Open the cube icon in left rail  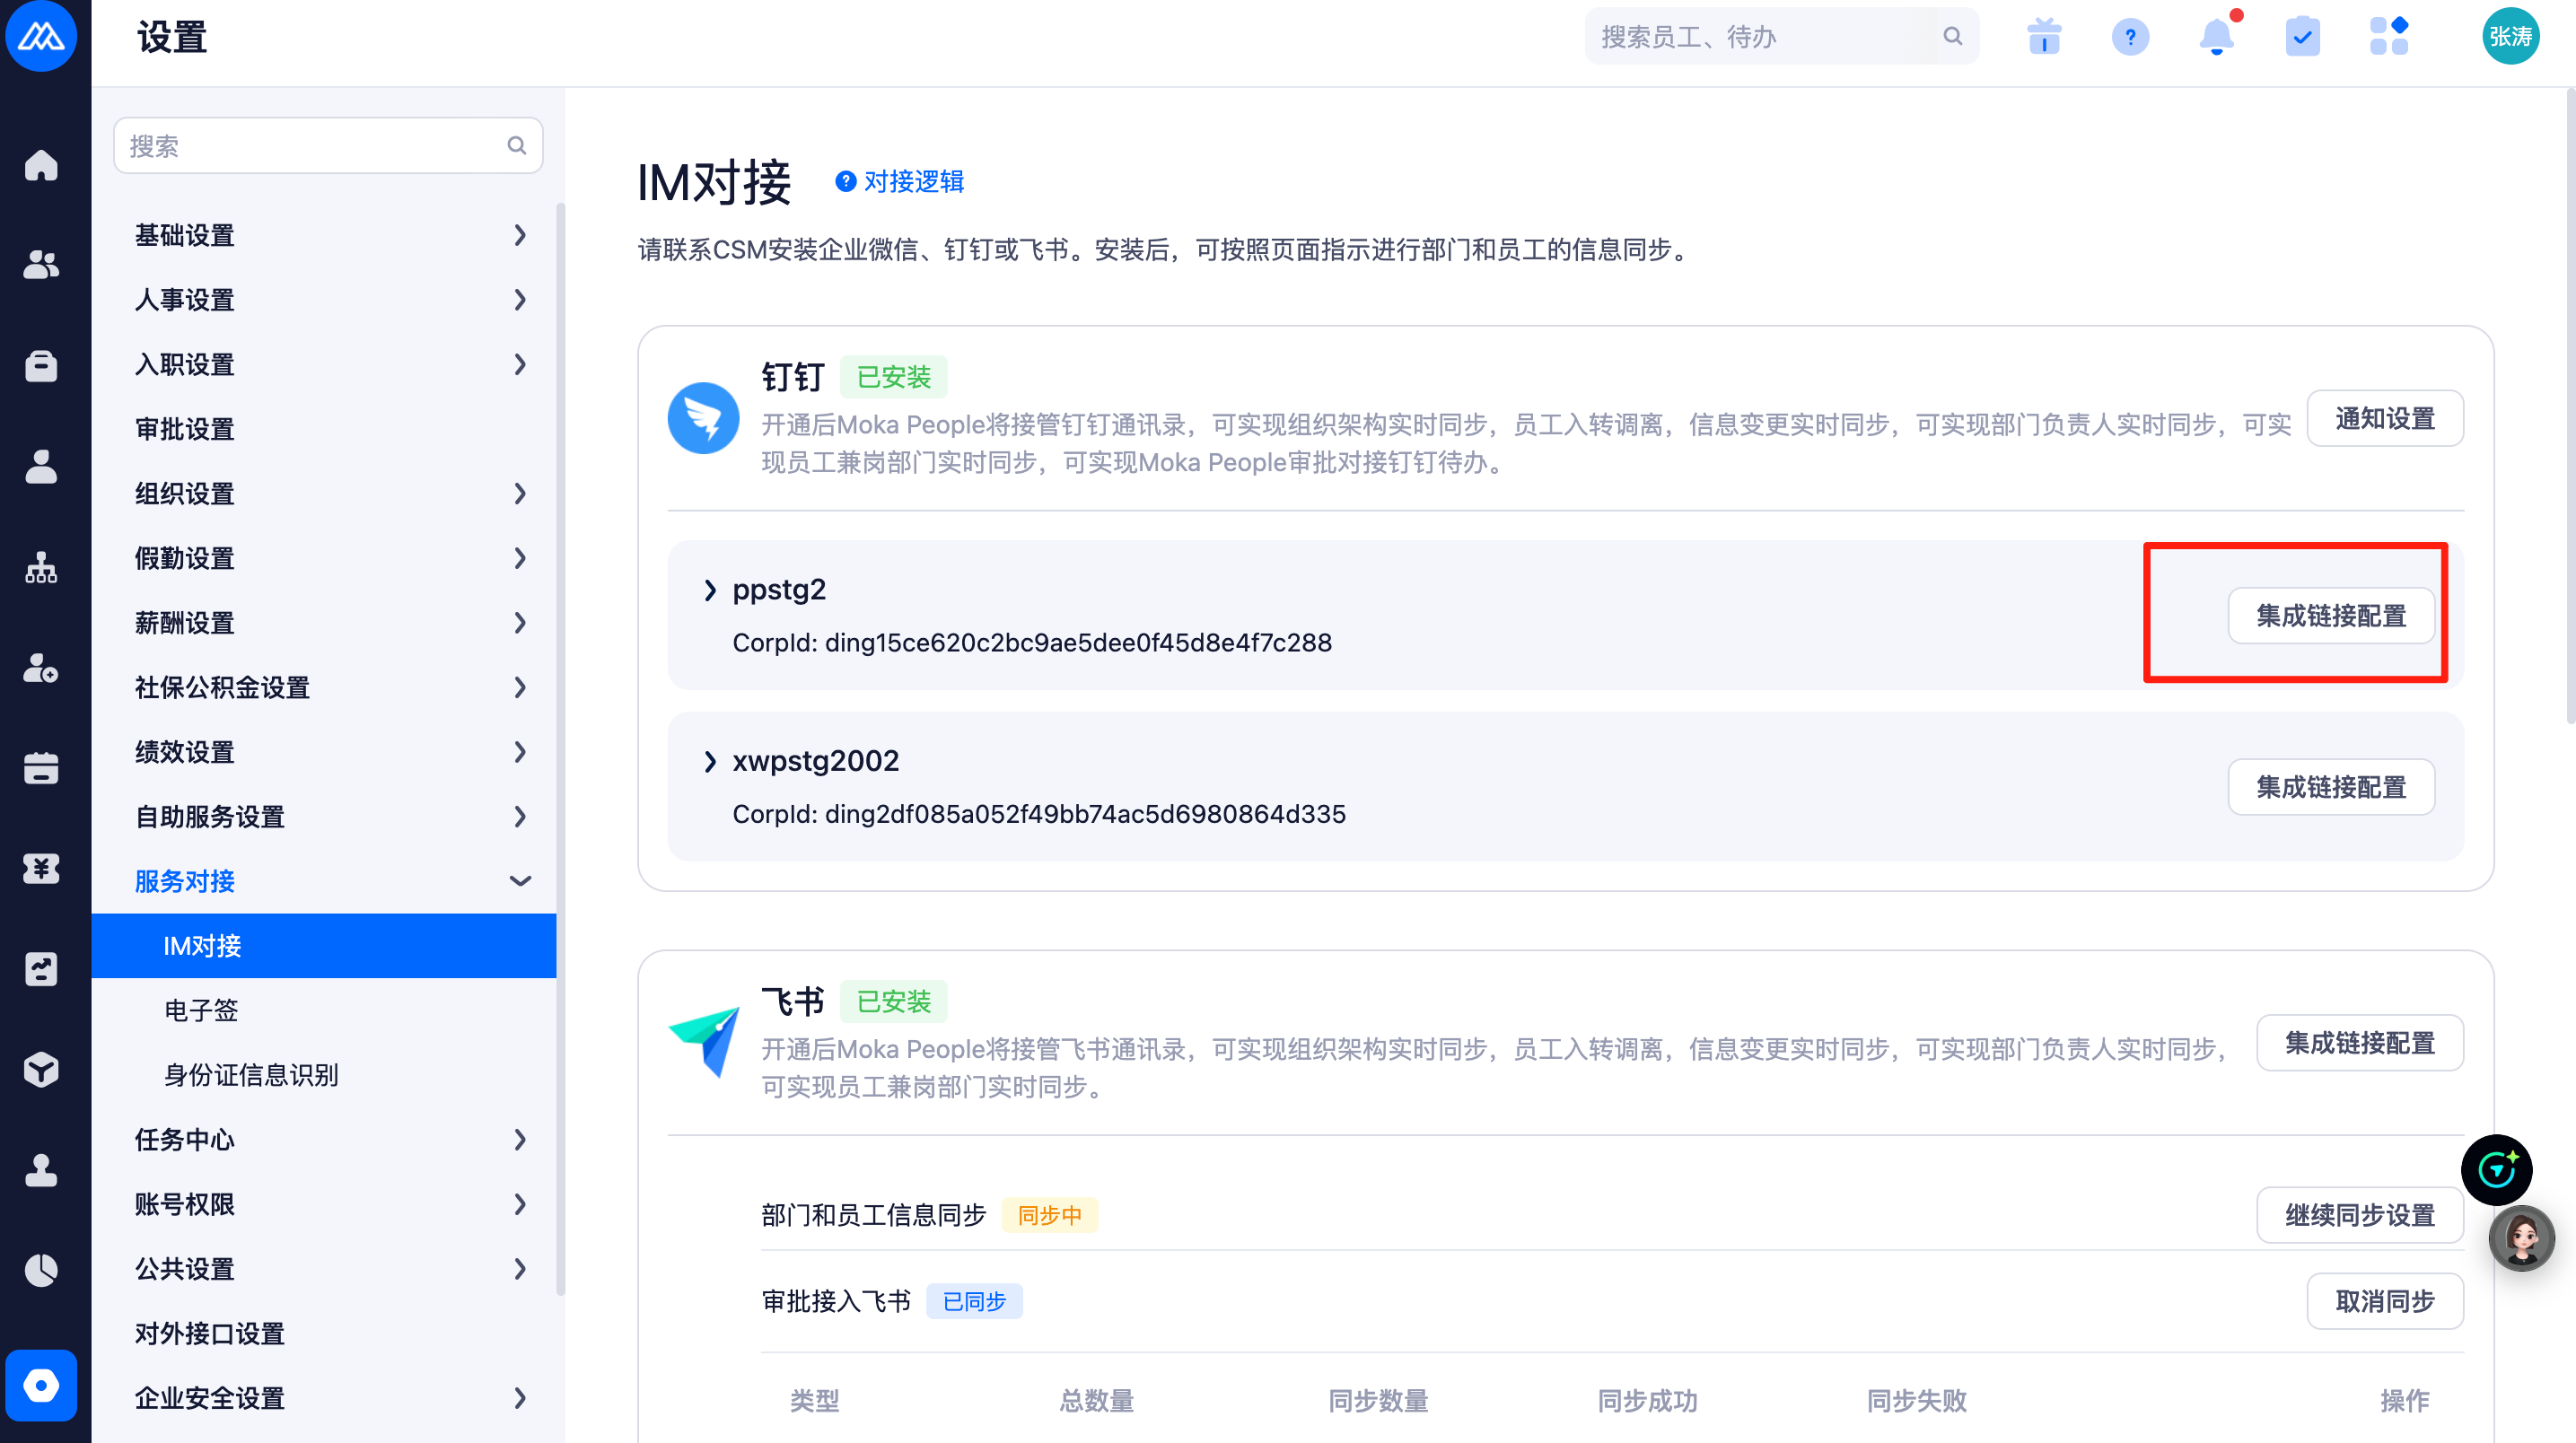click(x=41, y=1069)
